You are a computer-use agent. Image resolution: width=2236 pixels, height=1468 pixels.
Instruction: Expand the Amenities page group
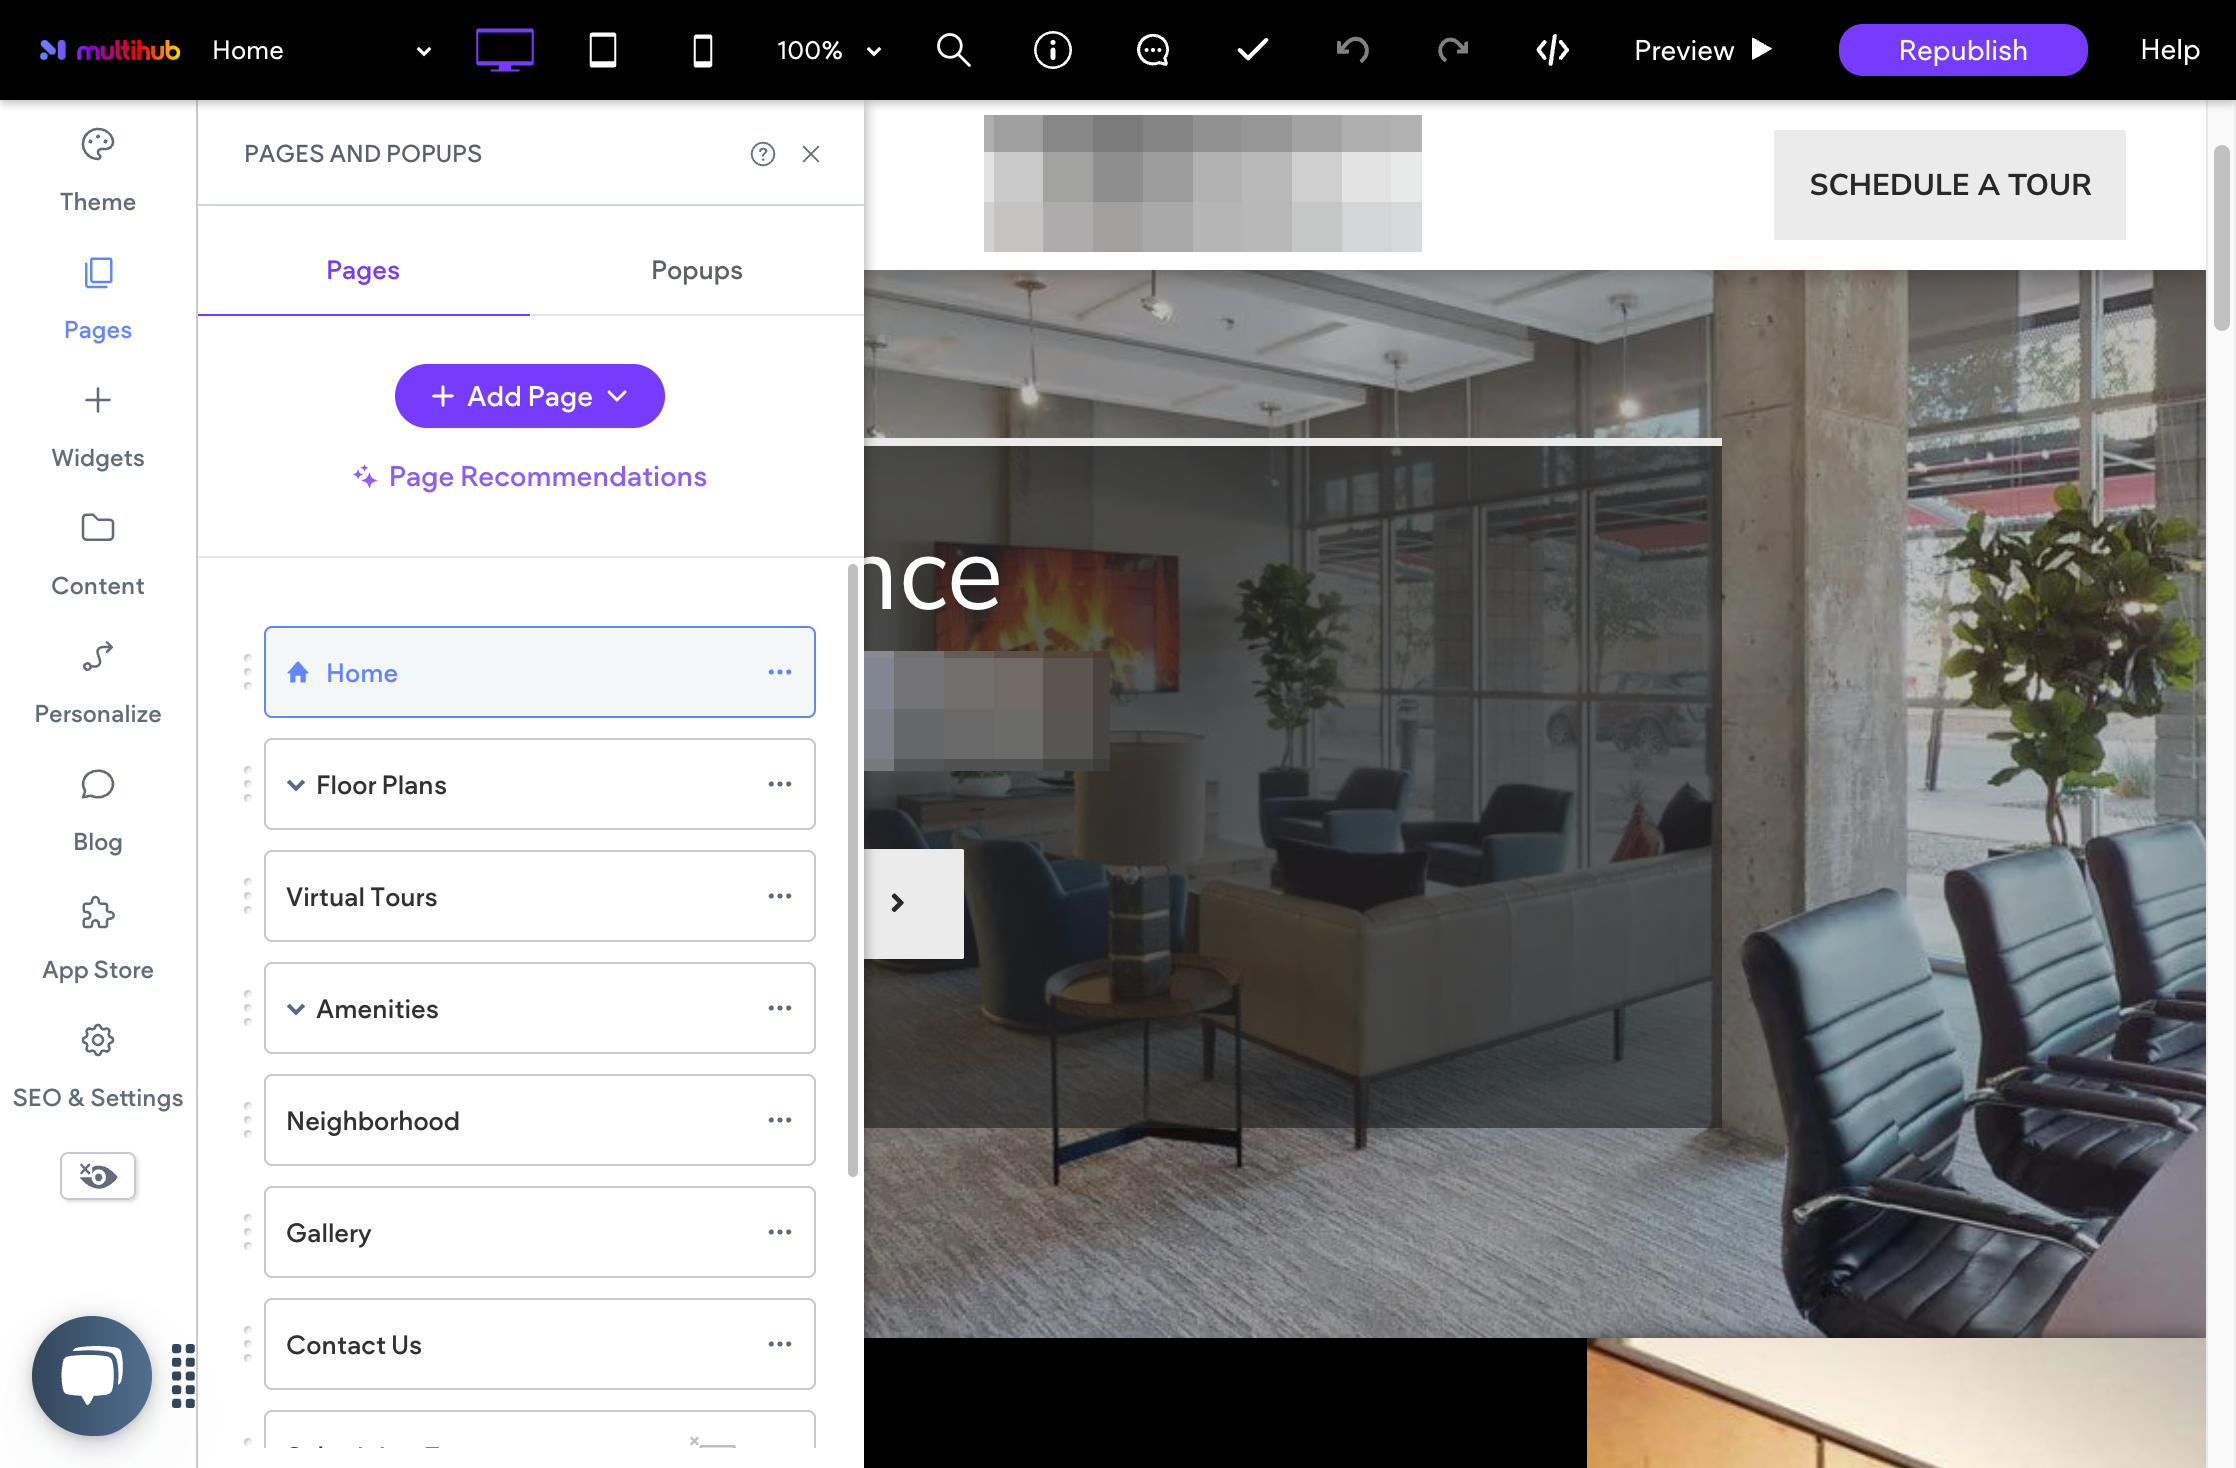click(296, 1009)
